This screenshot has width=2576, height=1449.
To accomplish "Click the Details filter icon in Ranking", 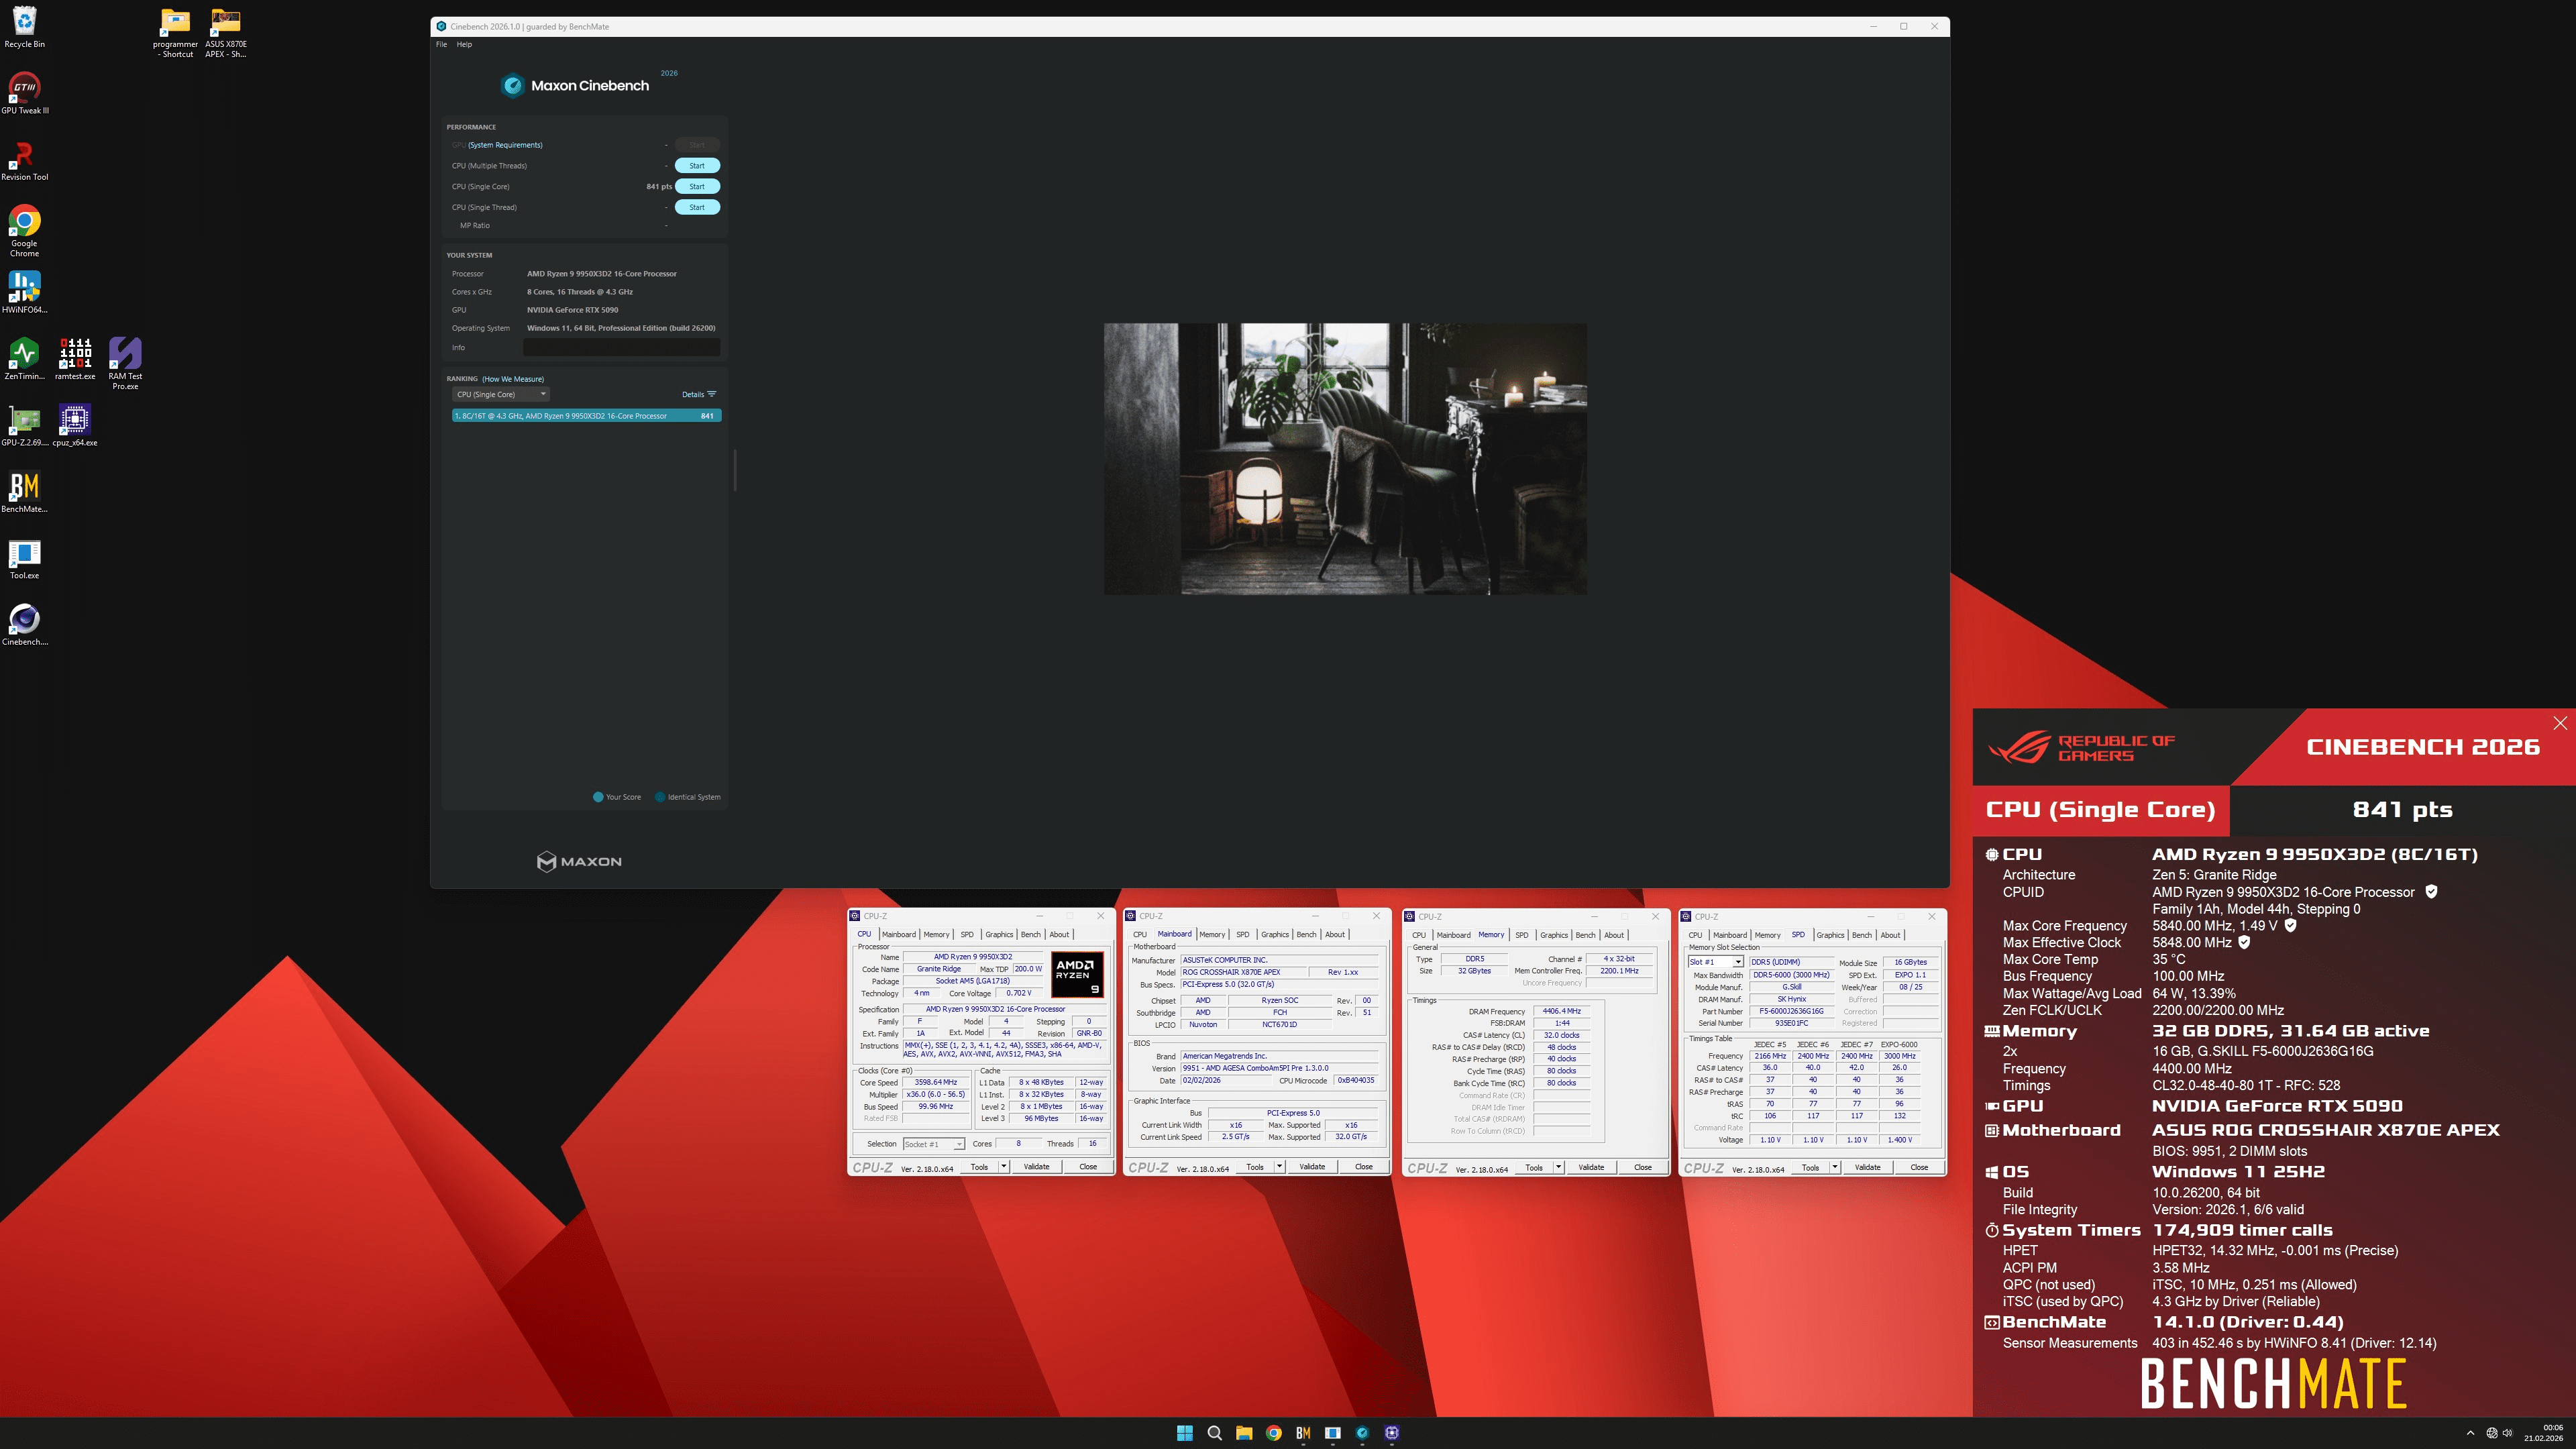I will click(712, 394).
